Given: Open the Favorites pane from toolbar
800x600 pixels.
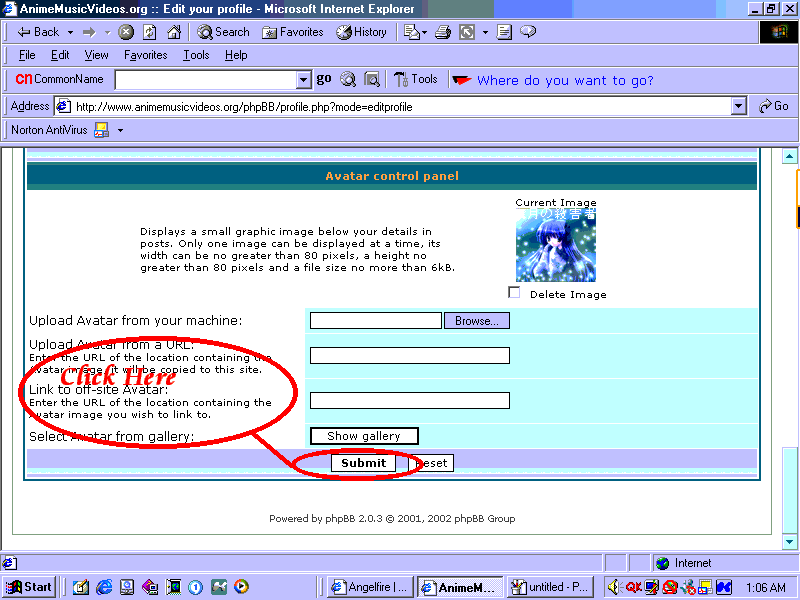Looking at the screenshot, I should click(293, 32).
